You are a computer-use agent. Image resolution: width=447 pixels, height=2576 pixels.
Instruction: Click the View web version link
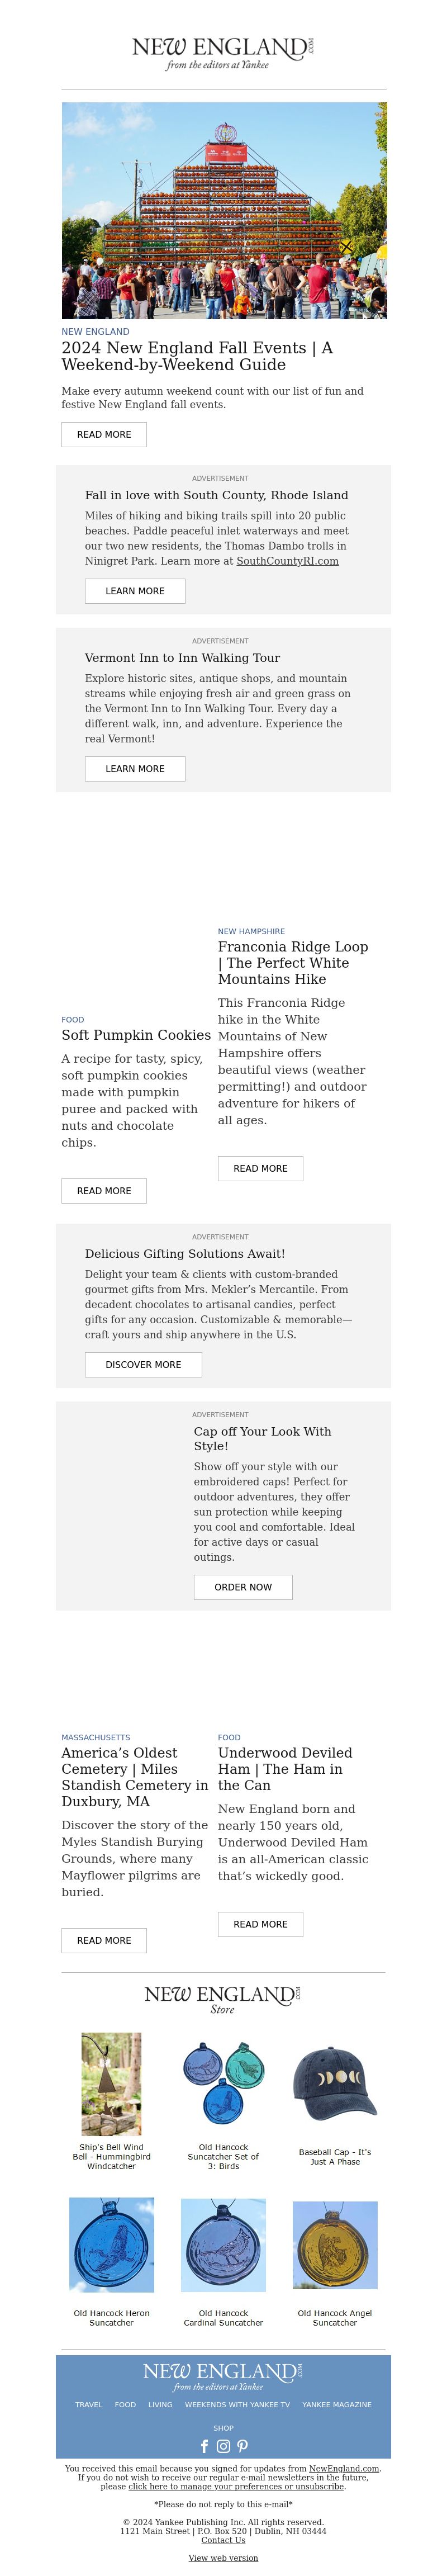point(223,2558)
